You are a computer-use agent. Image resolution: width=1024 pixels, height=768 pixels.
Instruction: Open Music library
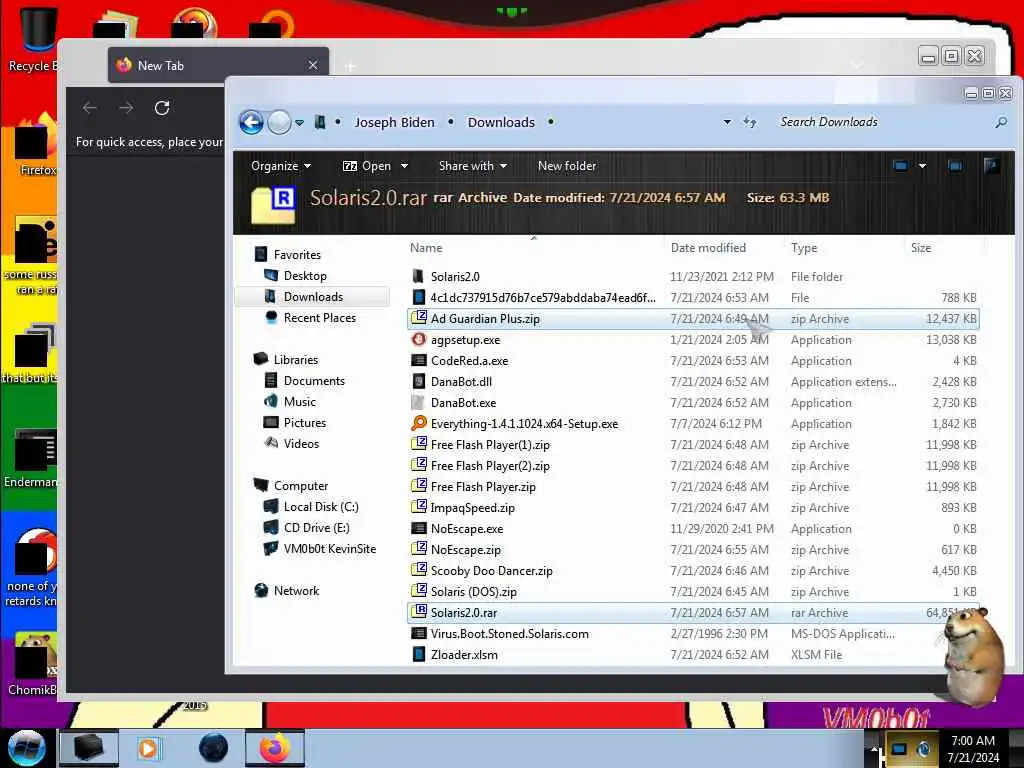click(x=300, y=402)
